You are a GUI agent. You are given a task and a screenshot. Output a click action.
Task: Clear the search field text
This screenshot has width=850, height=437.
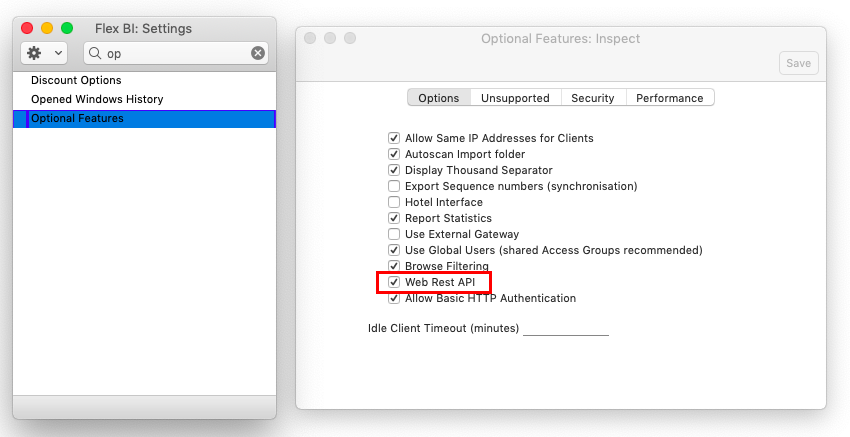pyautogui.click(x=257, y=53)
